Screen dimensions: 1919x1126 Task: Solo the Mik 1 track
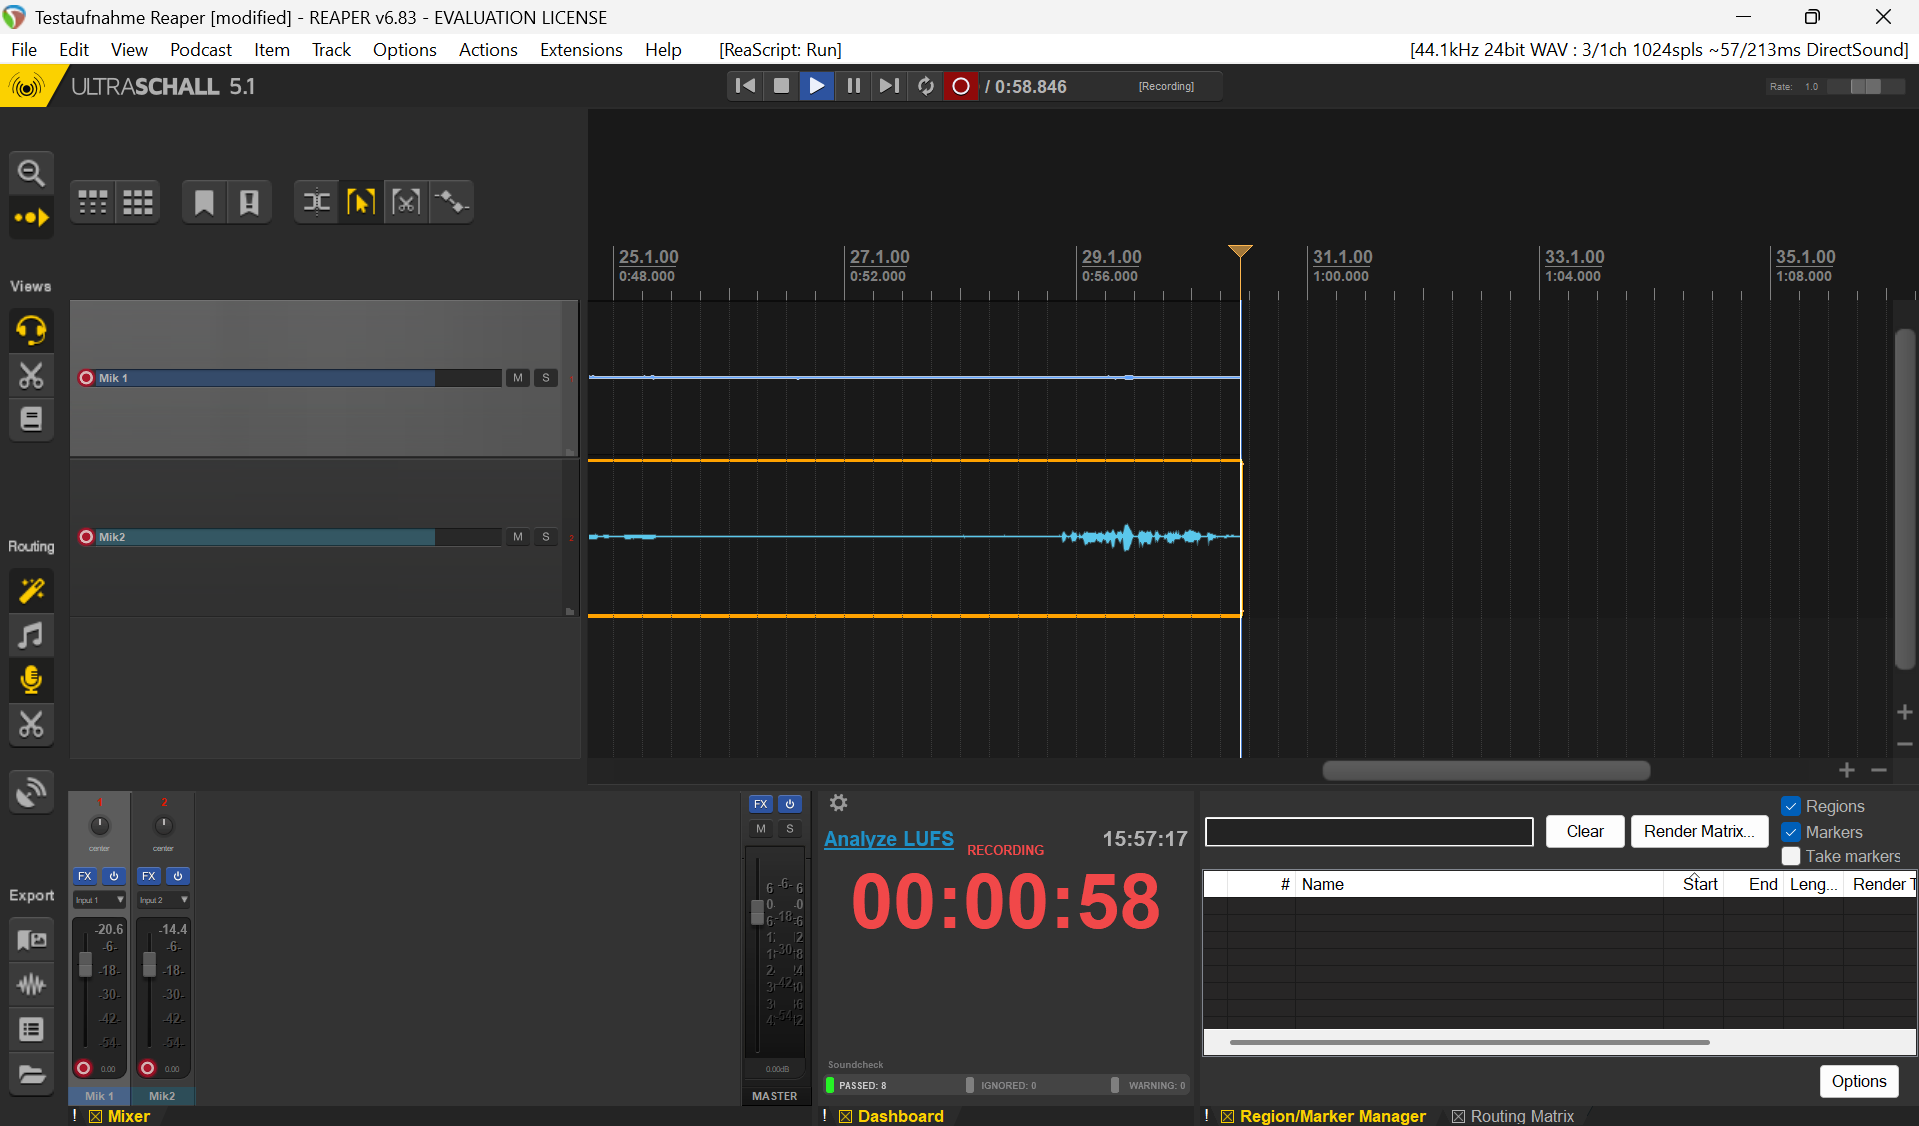coord(546,378)
